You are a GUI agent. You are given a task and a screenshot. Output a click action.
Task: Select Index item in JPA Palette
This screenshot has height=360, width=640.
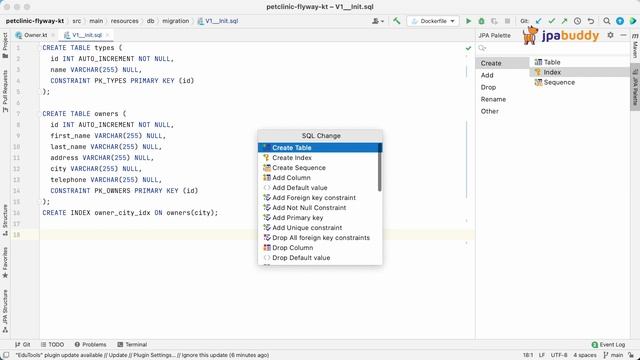click(580, 72)
